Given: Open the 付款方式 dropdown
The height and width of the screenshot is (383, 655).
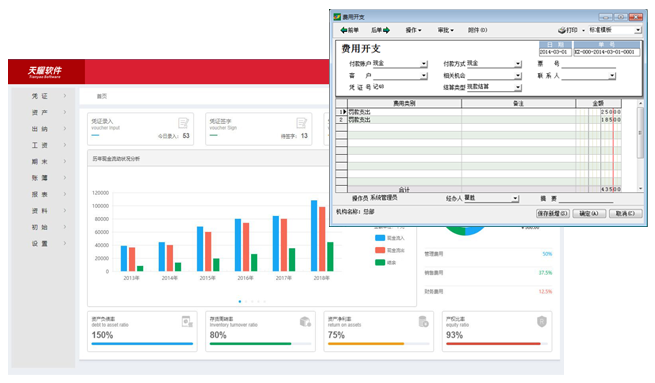Looking at the screenshot, I should pyautogui.click(x=518, y=64).
